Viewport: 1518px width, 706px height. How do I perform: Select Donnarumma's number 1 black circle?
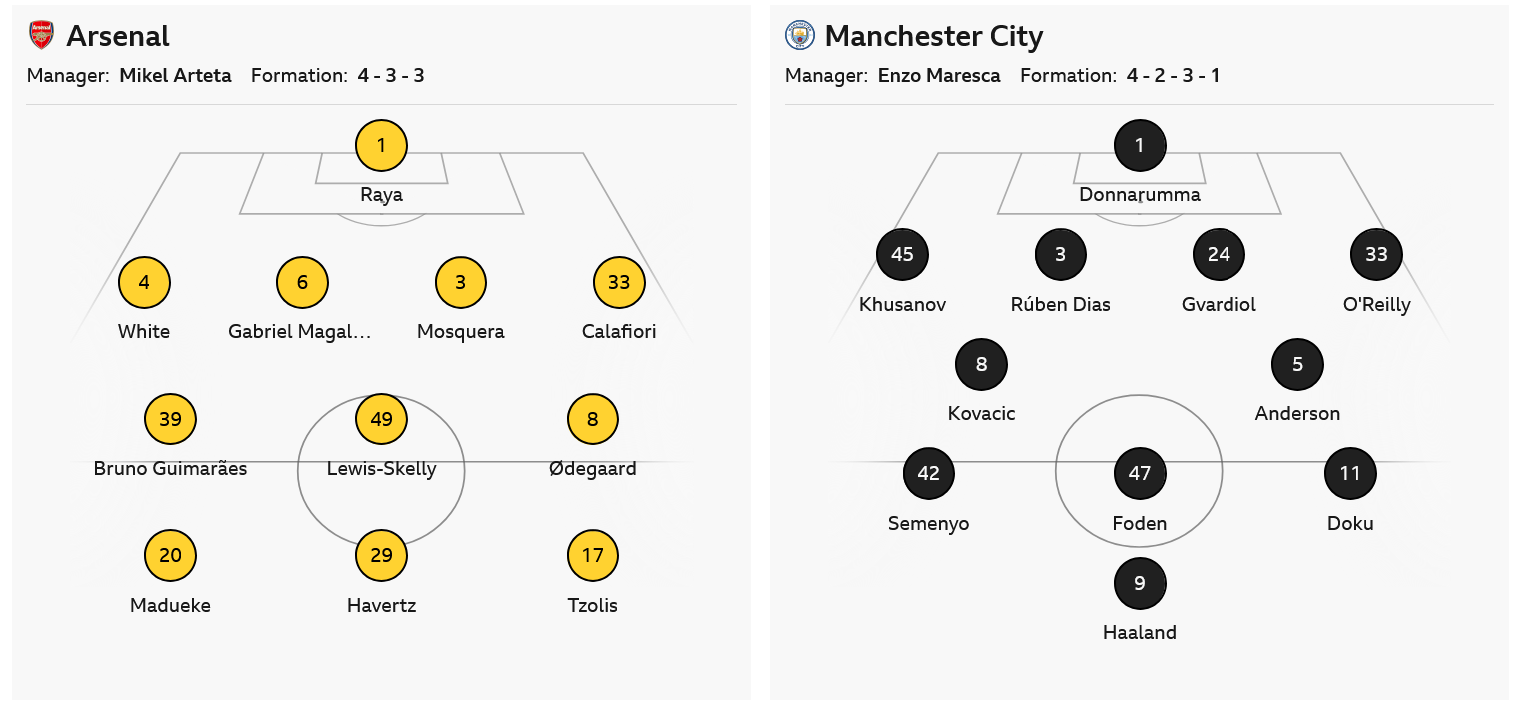click(x=1140, y=146)
